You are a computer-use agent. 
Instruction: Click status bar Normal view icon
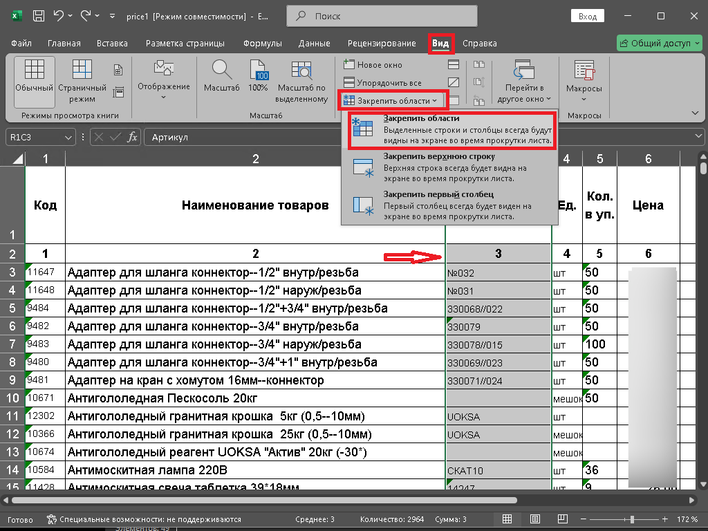coord(507,519)
